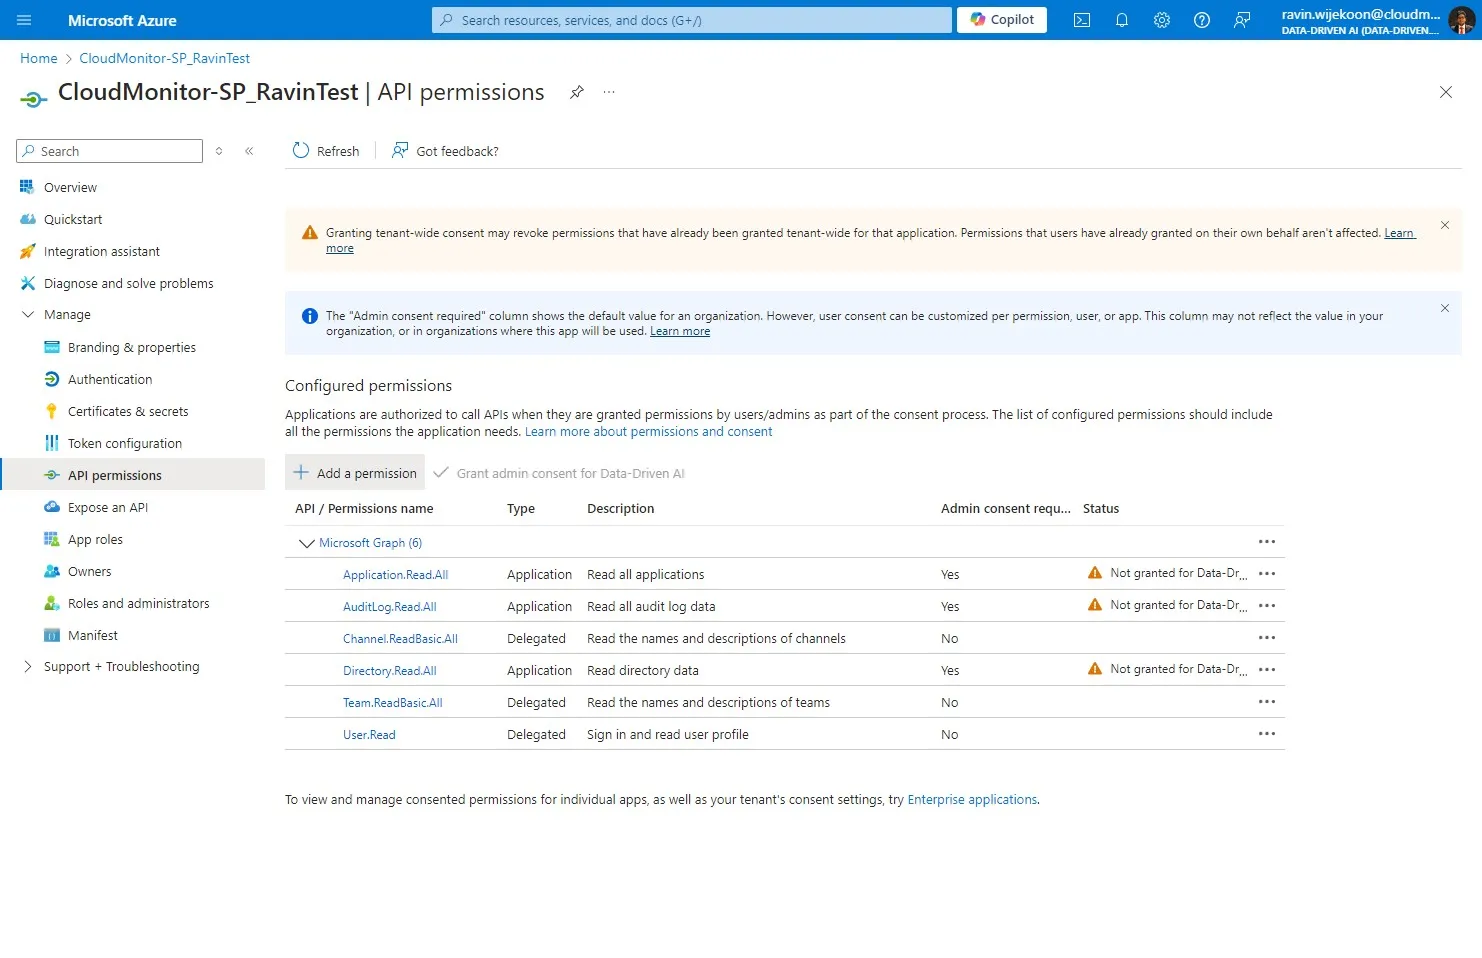Dismiss the tenant-wide consent warning banner
Viewport: 1482px width, 958px height.
[x=1445, y=225]
